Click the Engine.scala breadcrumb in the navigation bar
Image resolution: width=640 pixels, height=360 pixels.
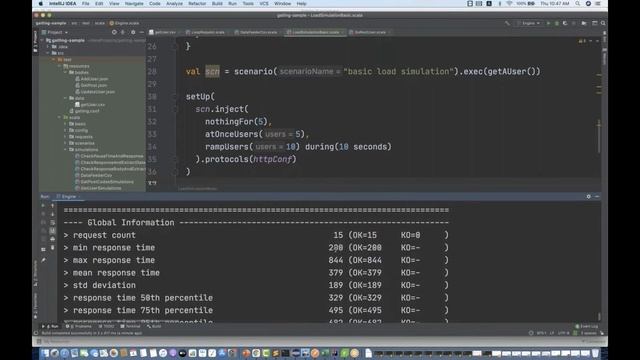124,23
